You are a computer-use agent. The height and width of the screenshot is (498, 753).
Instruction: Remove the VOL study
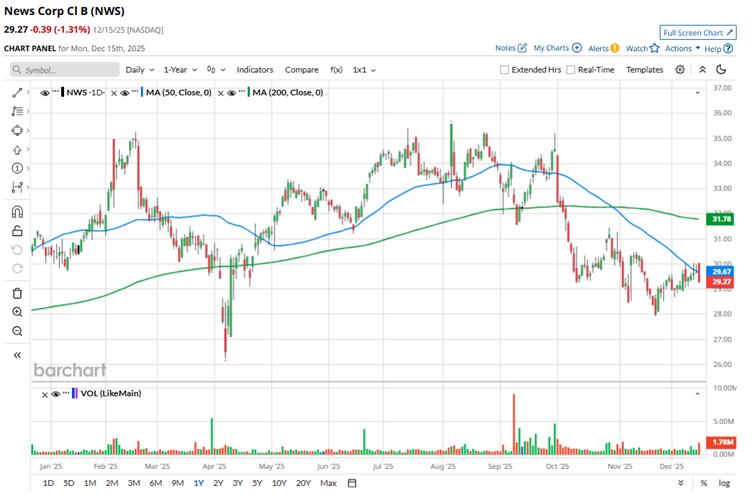pyautogui.click(x=45, y=394)
